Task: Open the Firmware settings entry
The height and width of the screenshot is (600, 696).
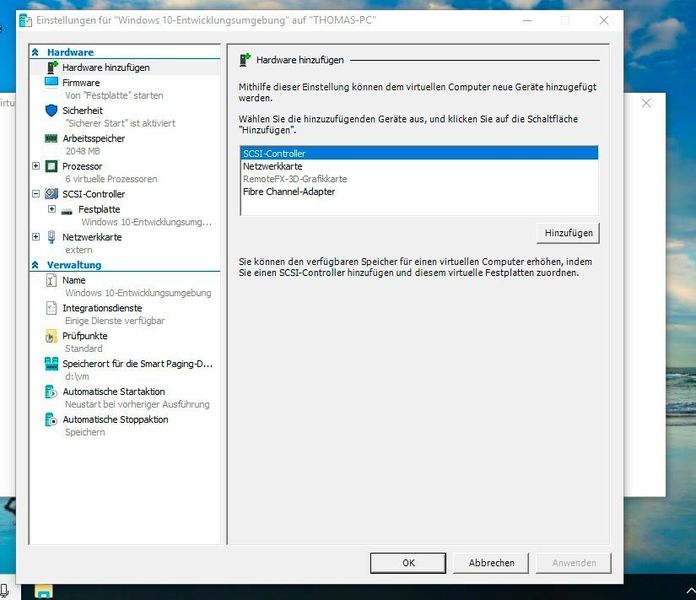Action: (81, 83)
